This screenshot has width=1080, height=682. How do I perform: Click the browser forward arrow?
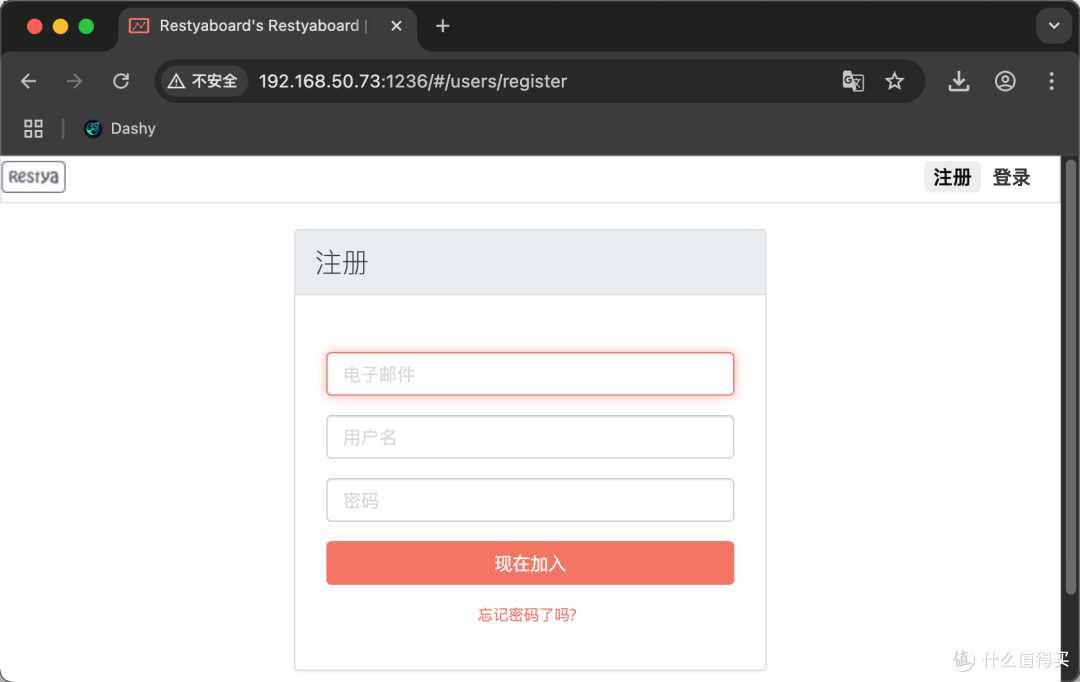74,81
